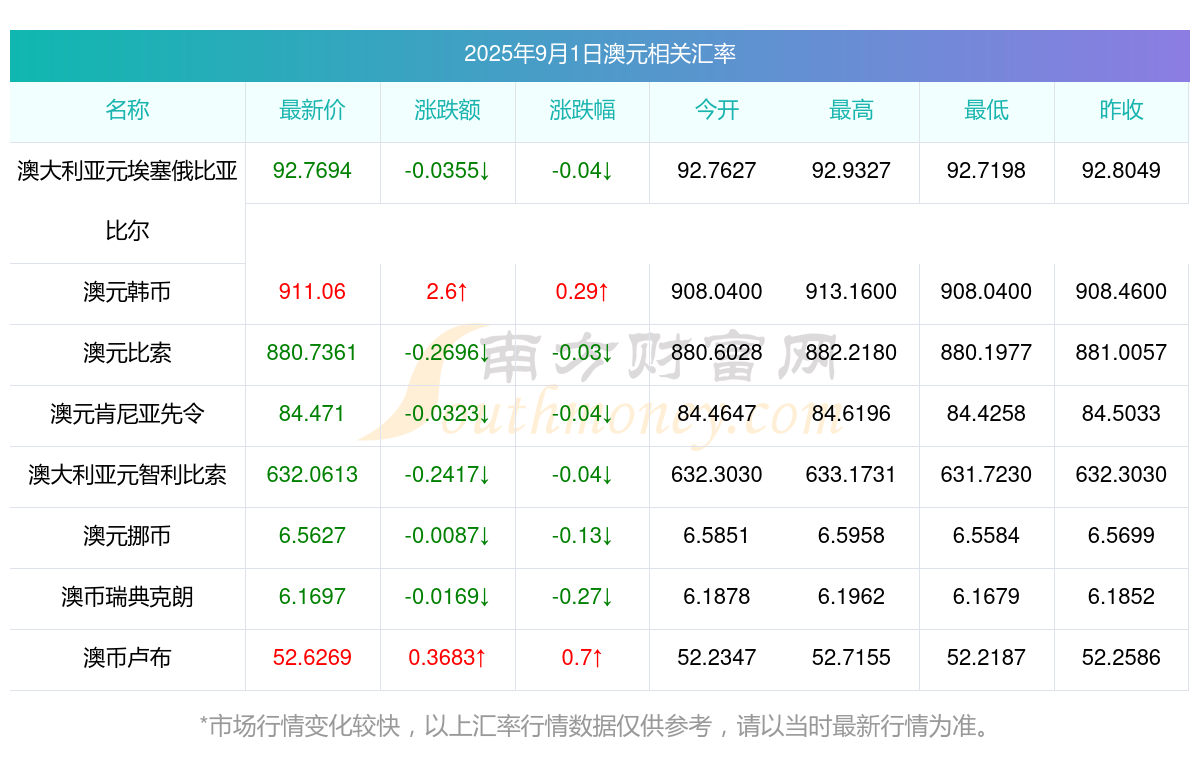This screenshot has height=757, width=1200.
Task: Click the highest value 52.7155
Action: 851,658
